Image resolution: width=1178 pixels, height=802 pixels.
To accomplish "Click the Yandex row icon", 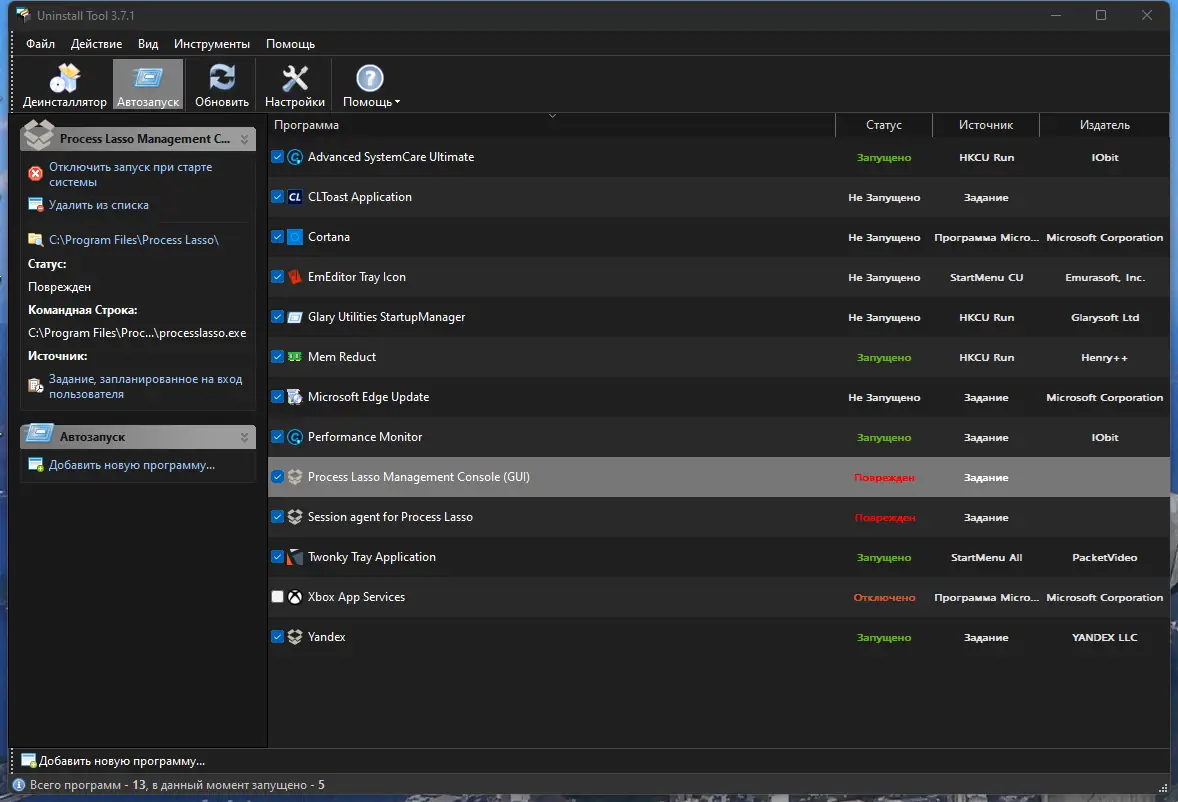I will [x=295, y=637].
